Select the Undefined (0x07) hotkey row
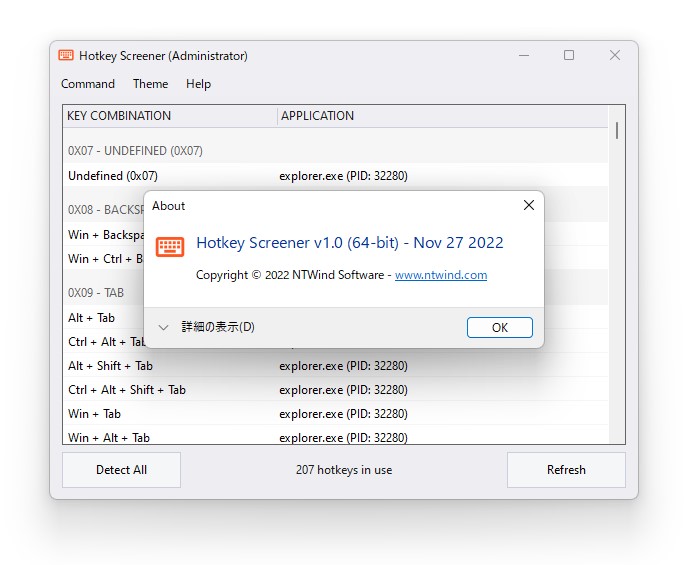 pos(336,175)
